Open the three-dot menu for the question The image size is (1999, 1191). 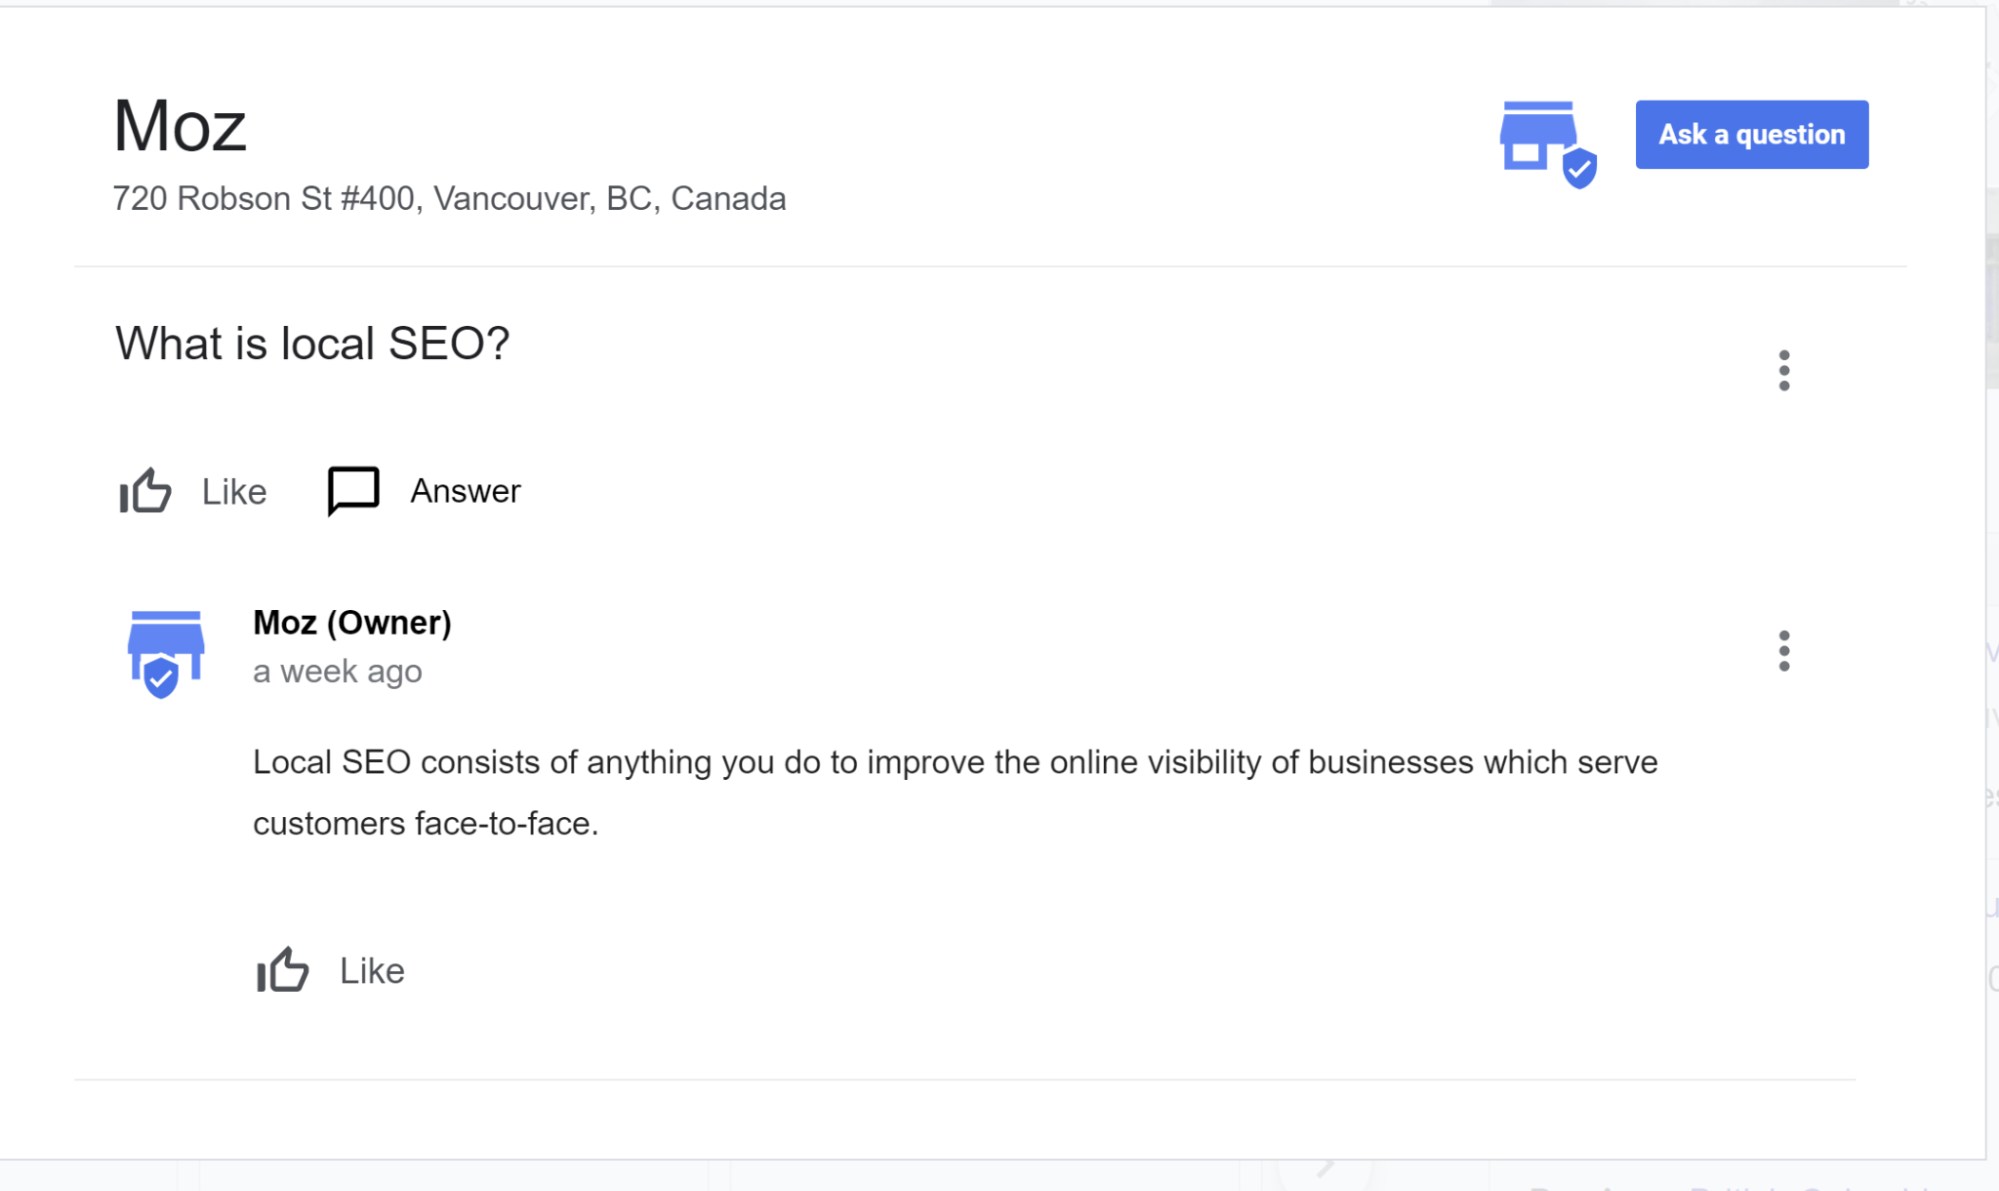(x=1783, y=371)
